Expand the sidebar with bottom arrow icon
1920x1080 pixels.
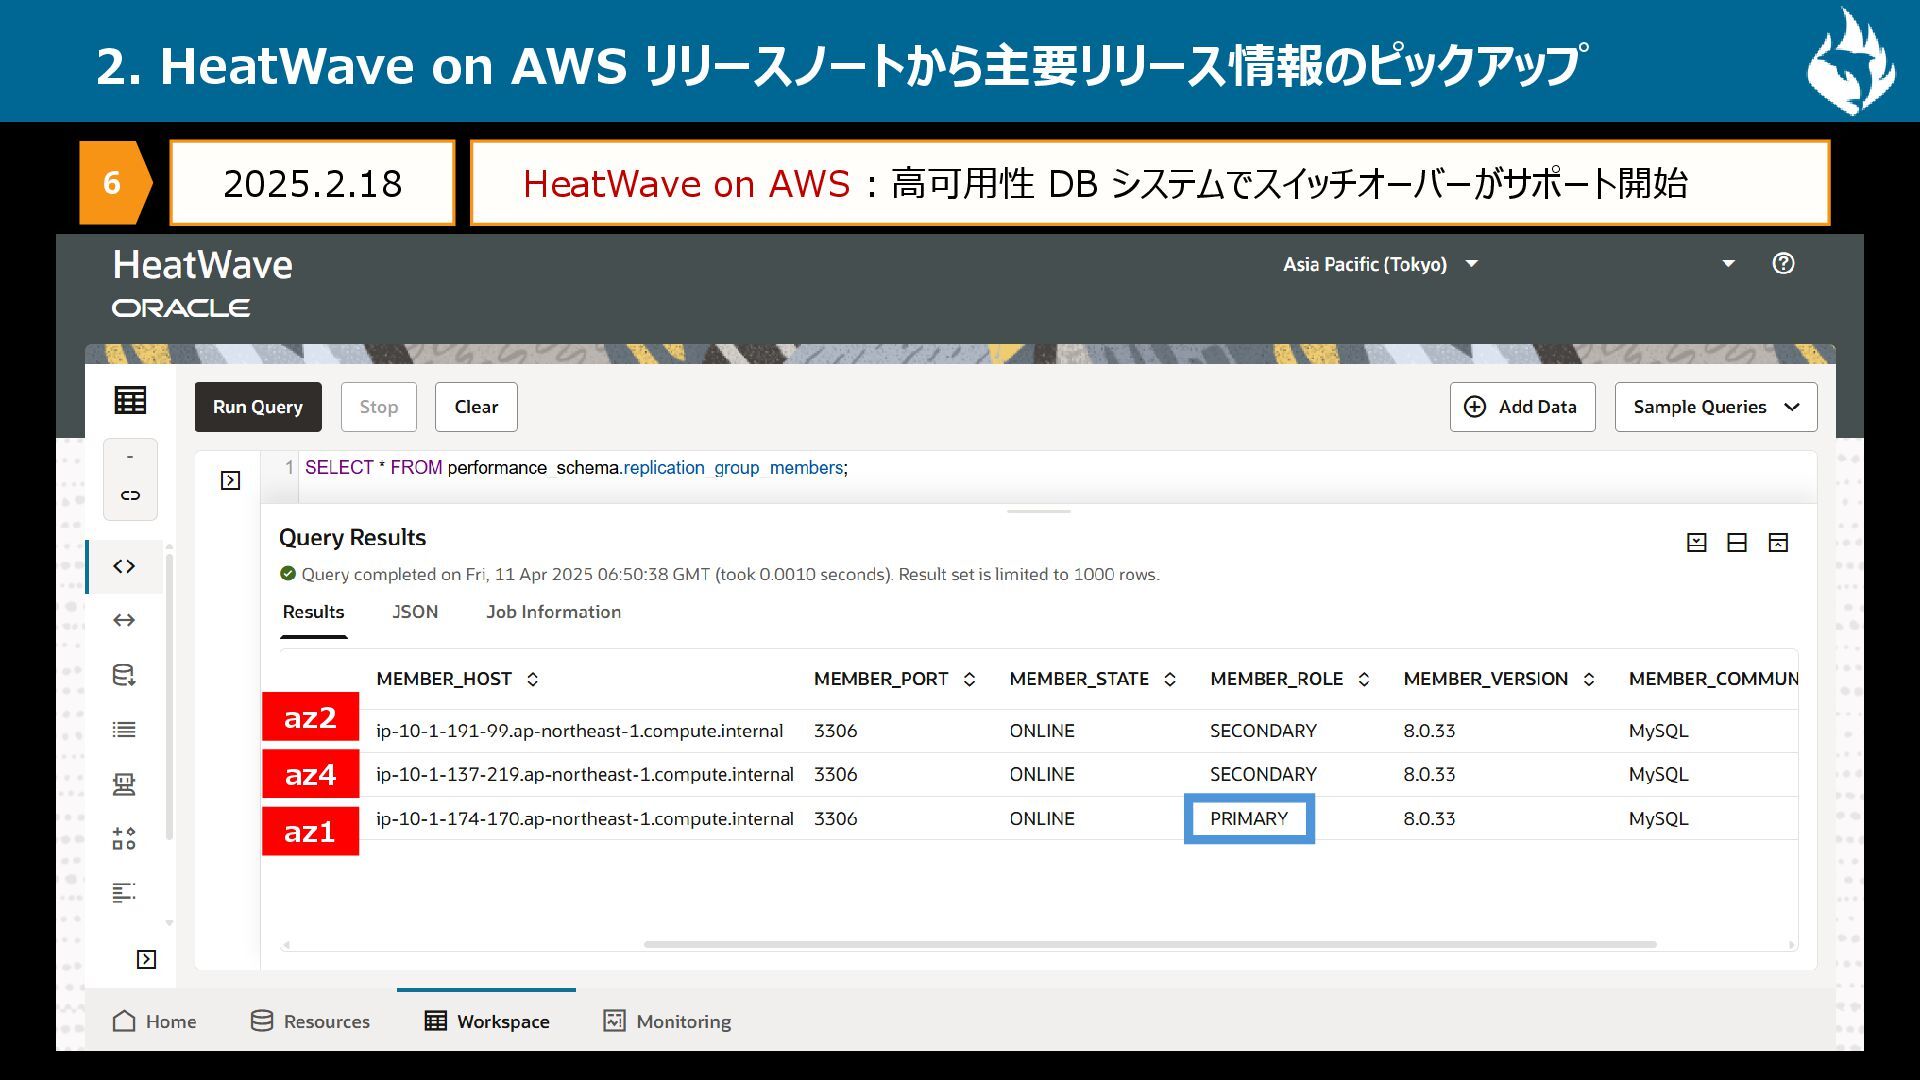[x=146, y=960]
